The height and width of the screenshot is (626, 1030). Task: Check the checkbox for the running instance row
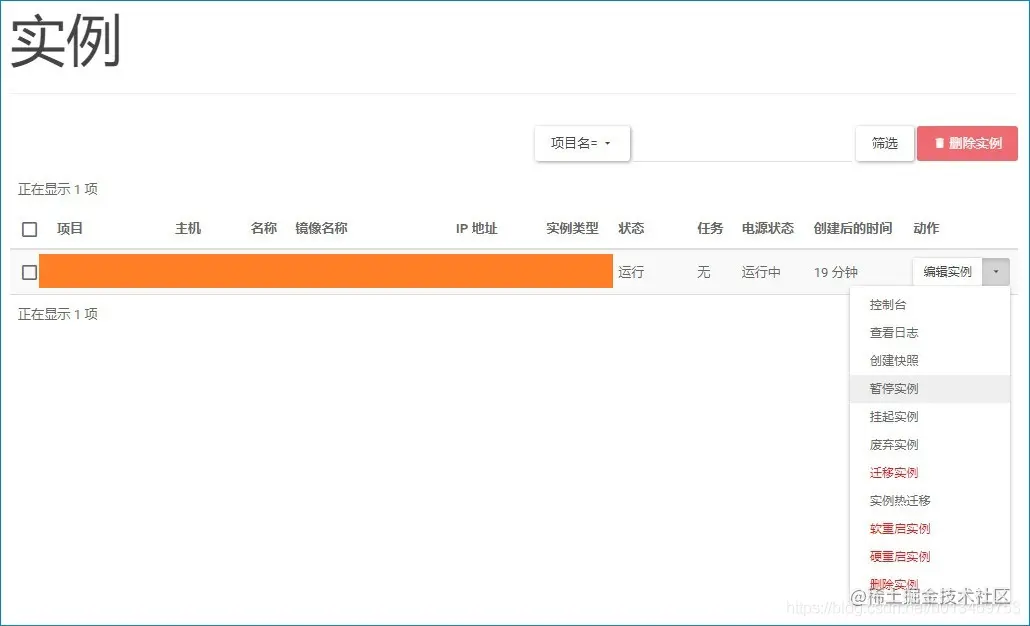point(29,271)
